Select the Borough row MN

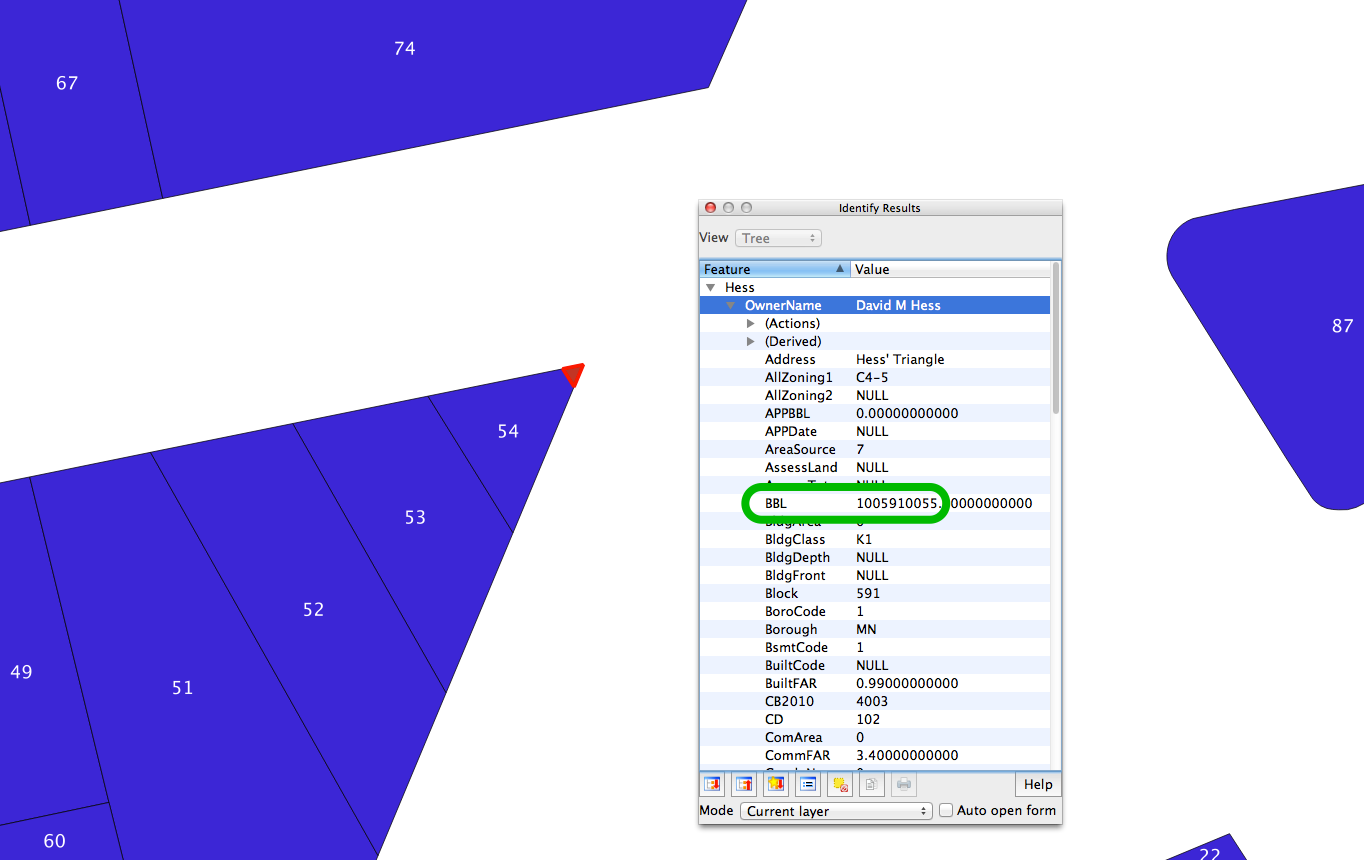[x=875, y=630]
